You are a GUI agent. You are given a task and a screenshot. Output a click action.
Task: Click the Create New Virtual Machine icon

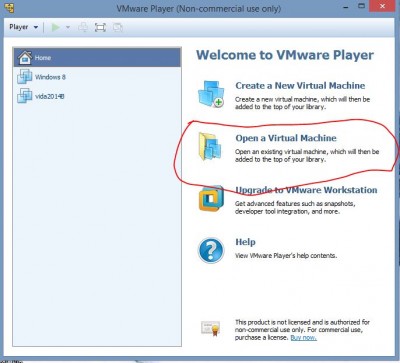coord(211,94)
